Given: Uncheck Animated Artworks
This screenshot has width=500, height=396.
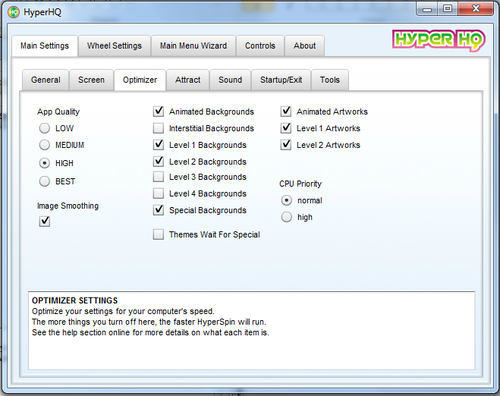Looking at the screenshot, I should [x=286, y=111].
